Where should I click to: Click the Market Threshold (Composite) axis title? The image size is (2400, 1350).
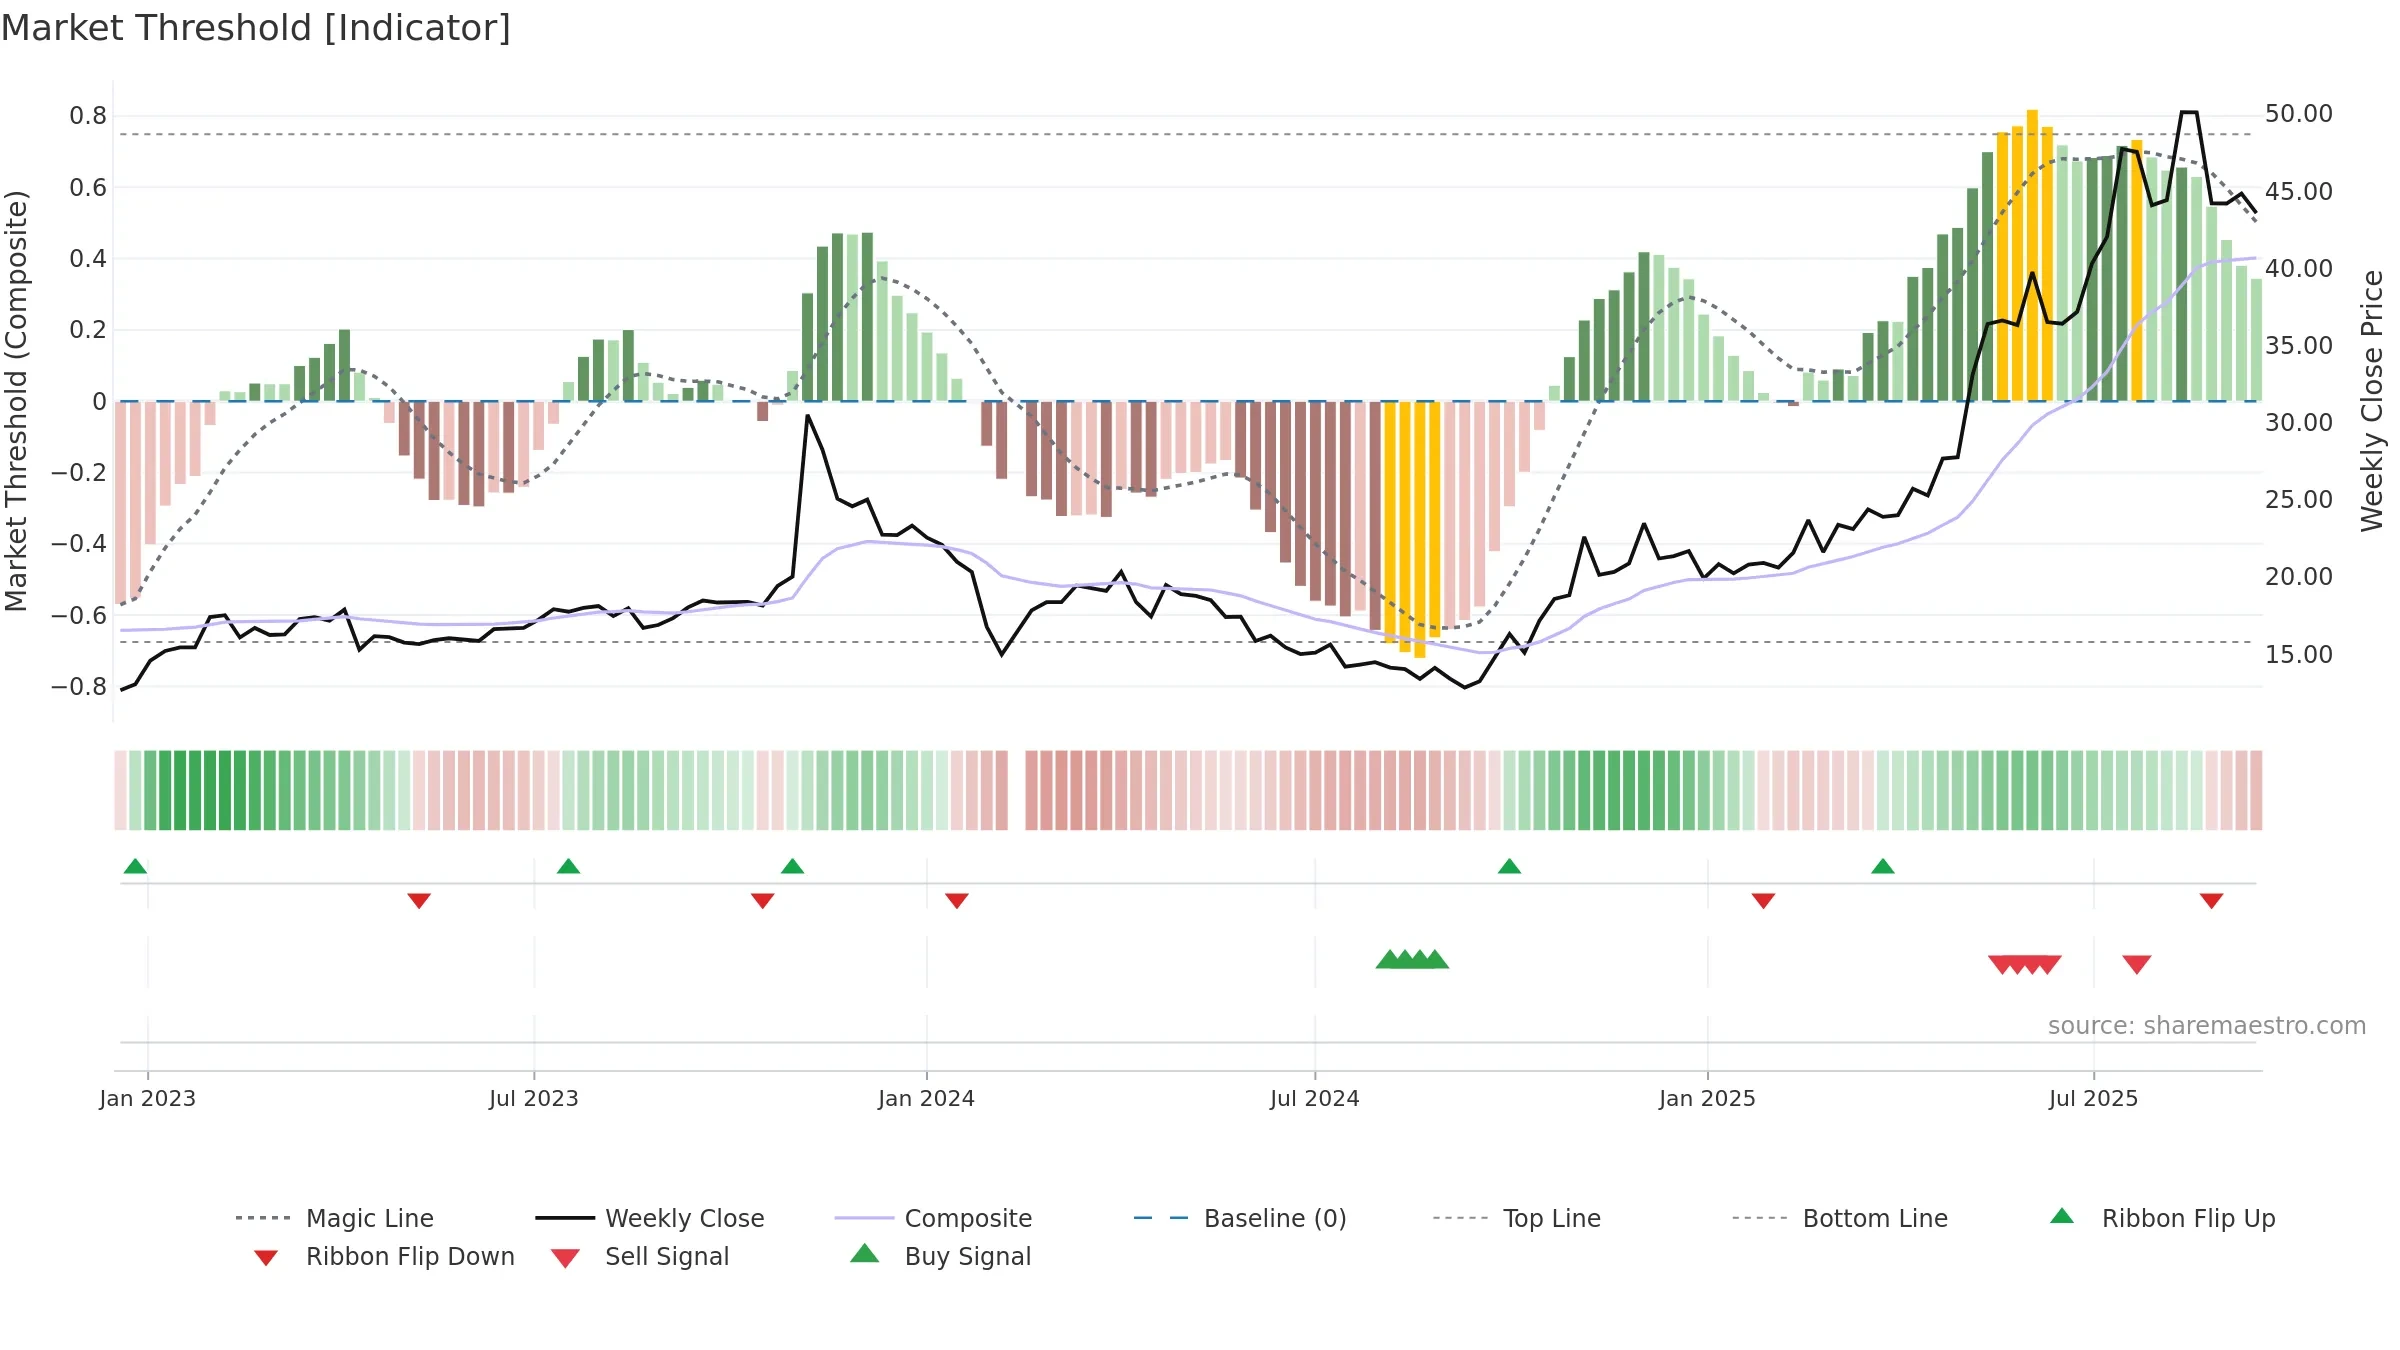pos(16,401)
